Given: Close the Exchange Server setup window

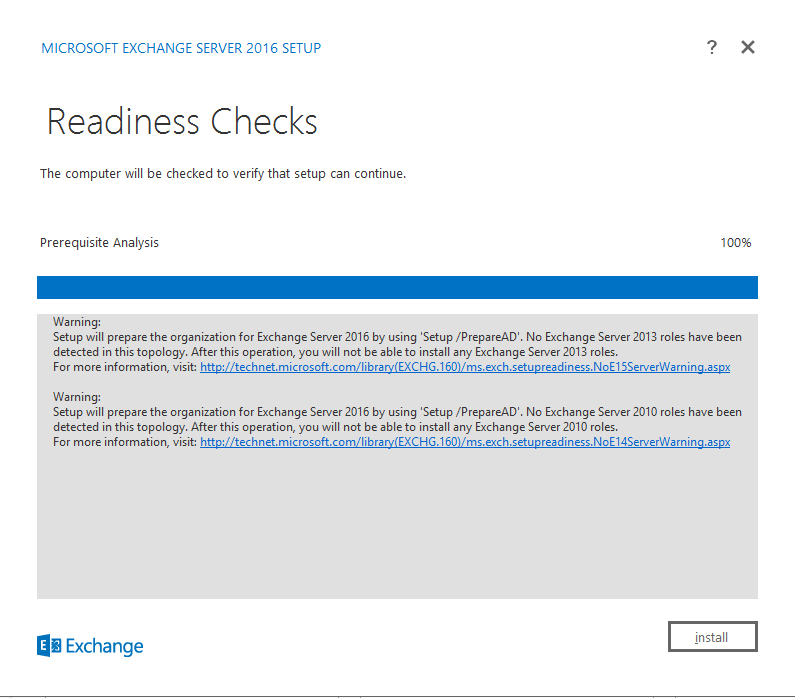Looking at the screenshot, I should point(747,47).
